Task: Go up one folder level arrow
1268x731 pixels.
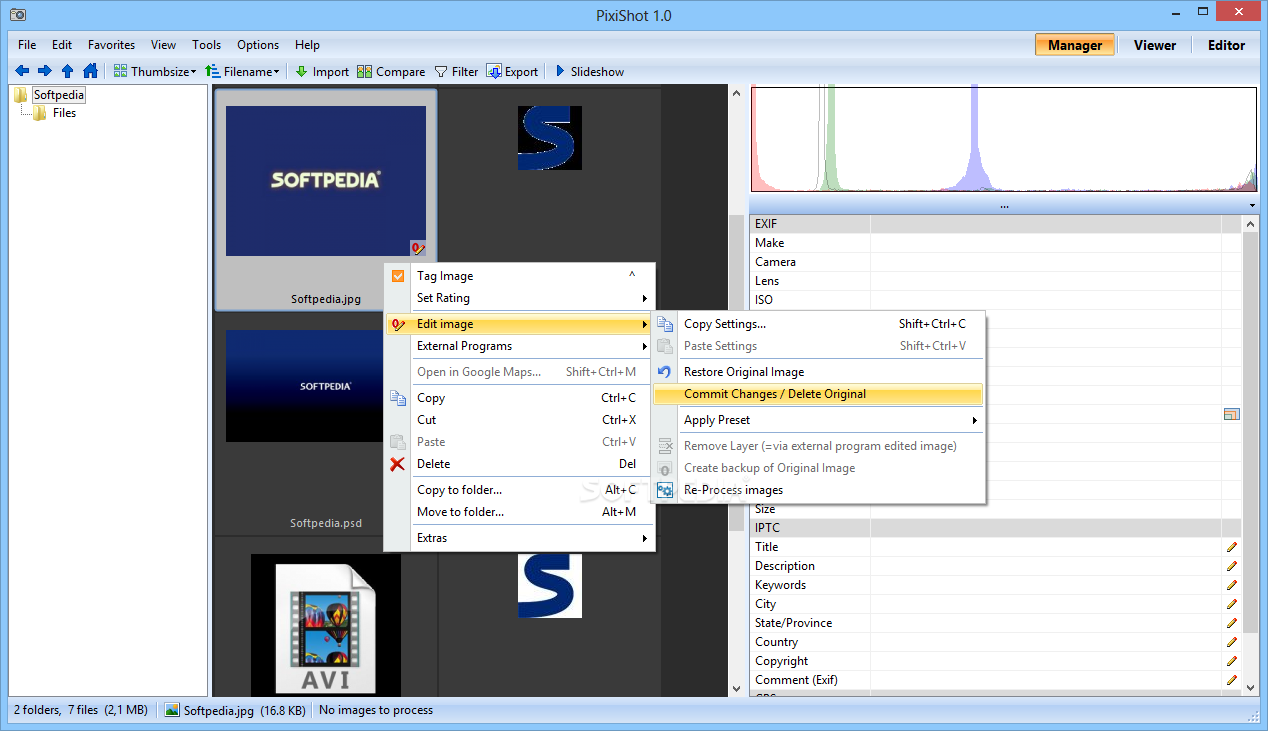Action: click(67, 71)
